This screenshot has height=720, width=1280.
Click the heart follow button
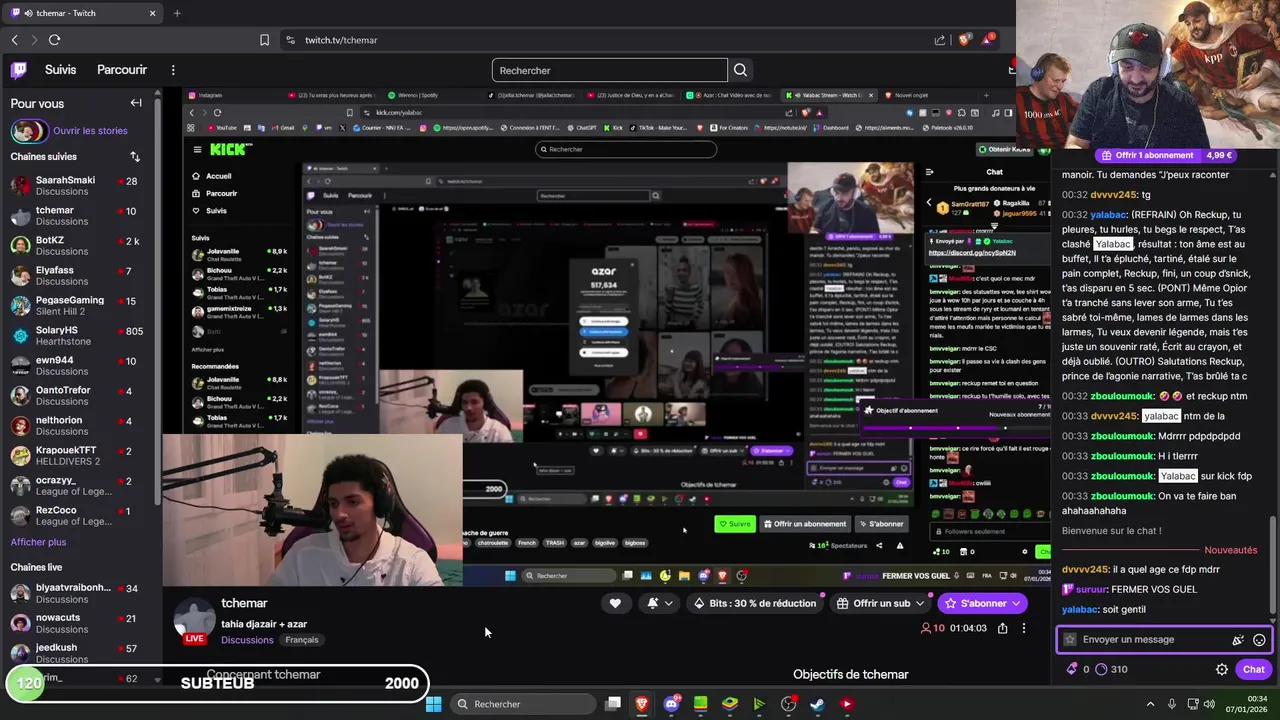click(615, 603)
